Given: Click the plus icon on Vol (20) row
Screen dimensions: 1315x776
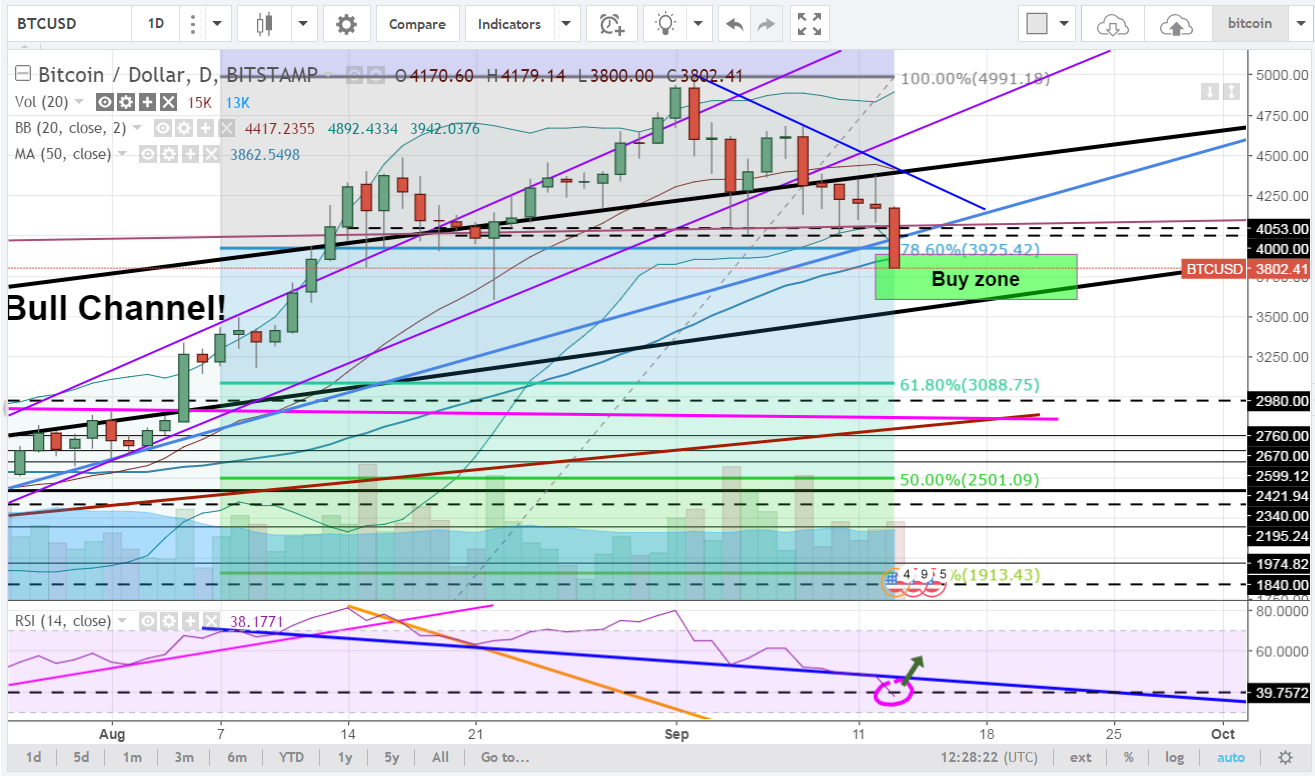Looking at the screenshot, I should [x=146, y=102].
